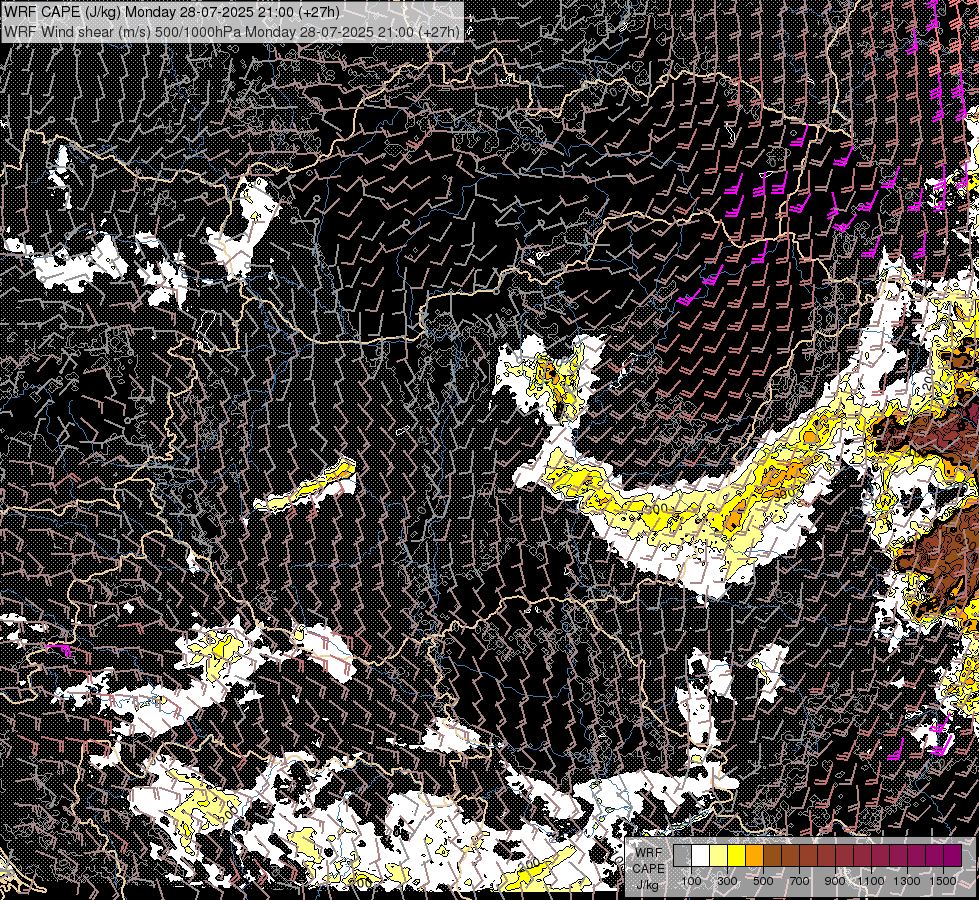Click the legend value 300
This screenshot has height=900, width=979.
(727, 881)
